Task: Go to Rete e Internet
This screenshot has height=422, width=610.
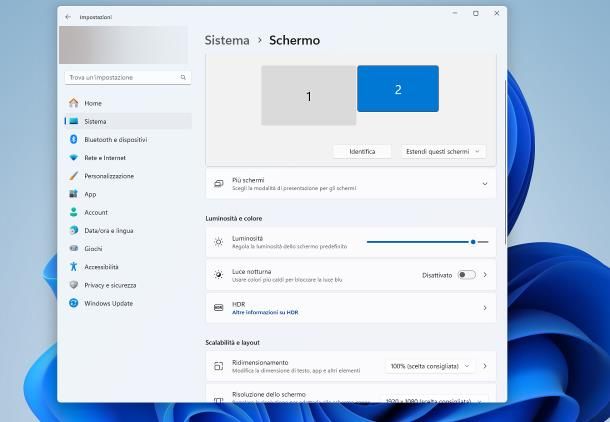Action: [x=128, y=158]
